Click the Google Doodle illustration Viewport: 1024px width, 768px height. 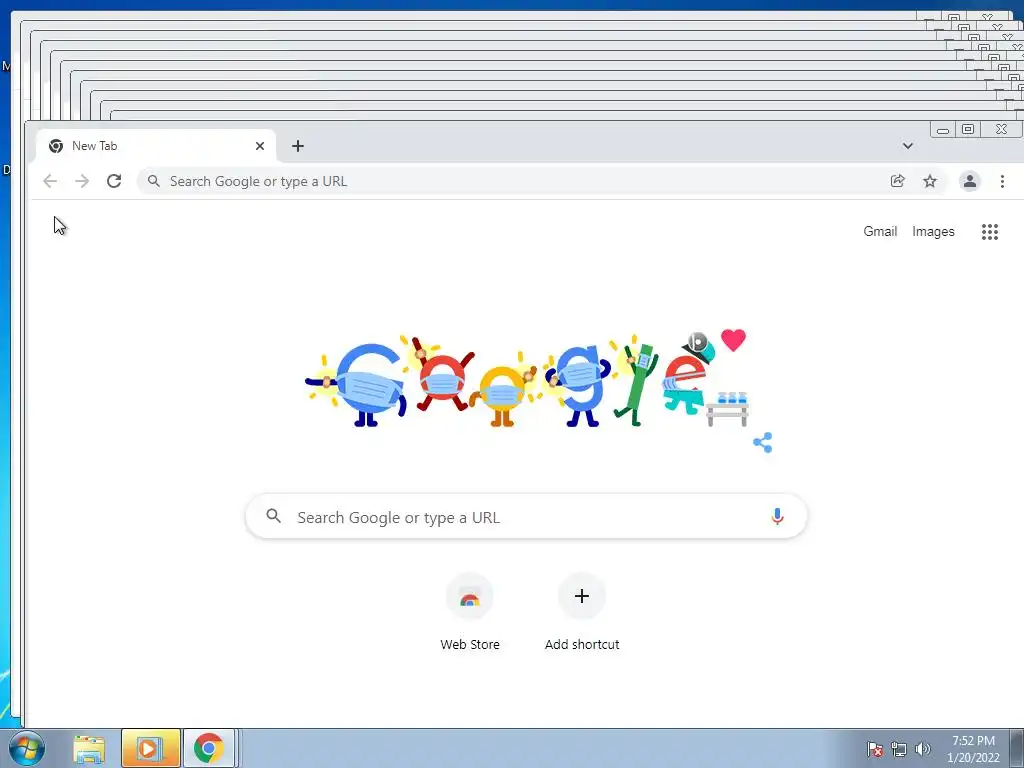click(526, 380)
